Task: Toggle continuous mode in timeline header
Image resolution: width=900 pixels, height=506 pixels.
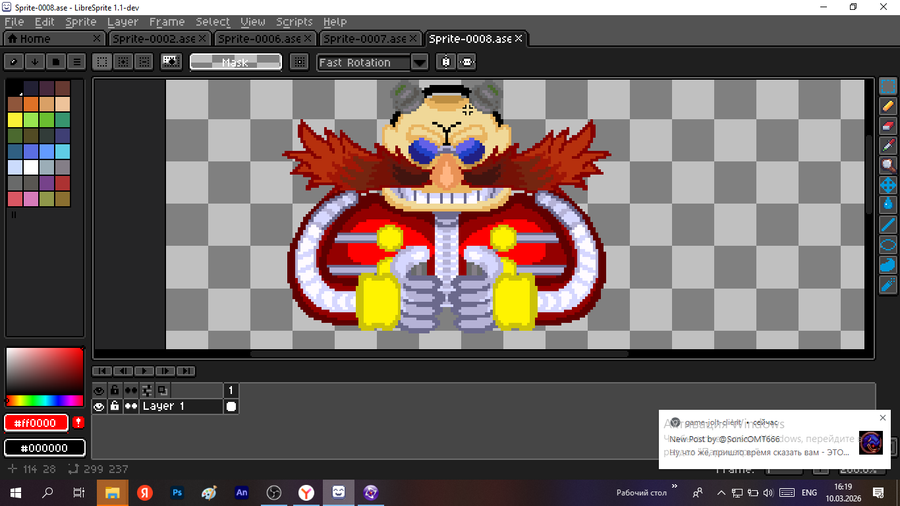Action: click(x=130, y=391)
